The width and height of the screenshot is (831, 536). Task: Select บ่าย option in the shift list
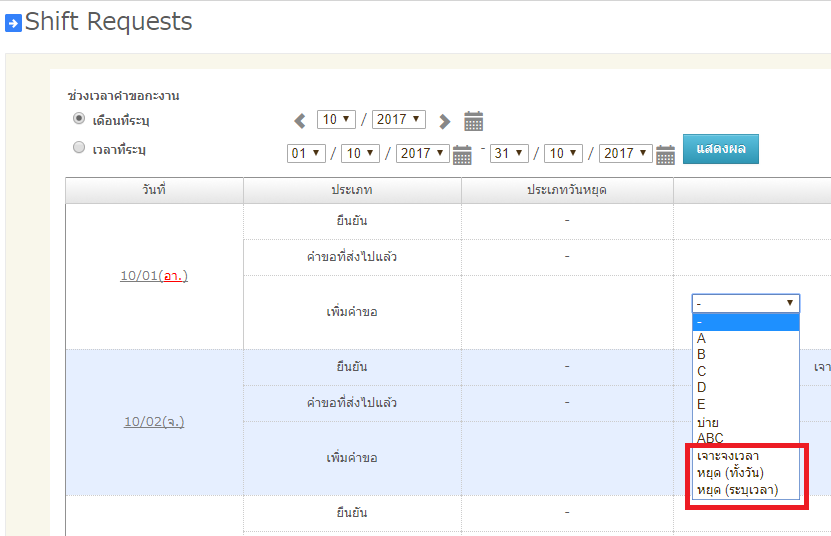[707, 422]
